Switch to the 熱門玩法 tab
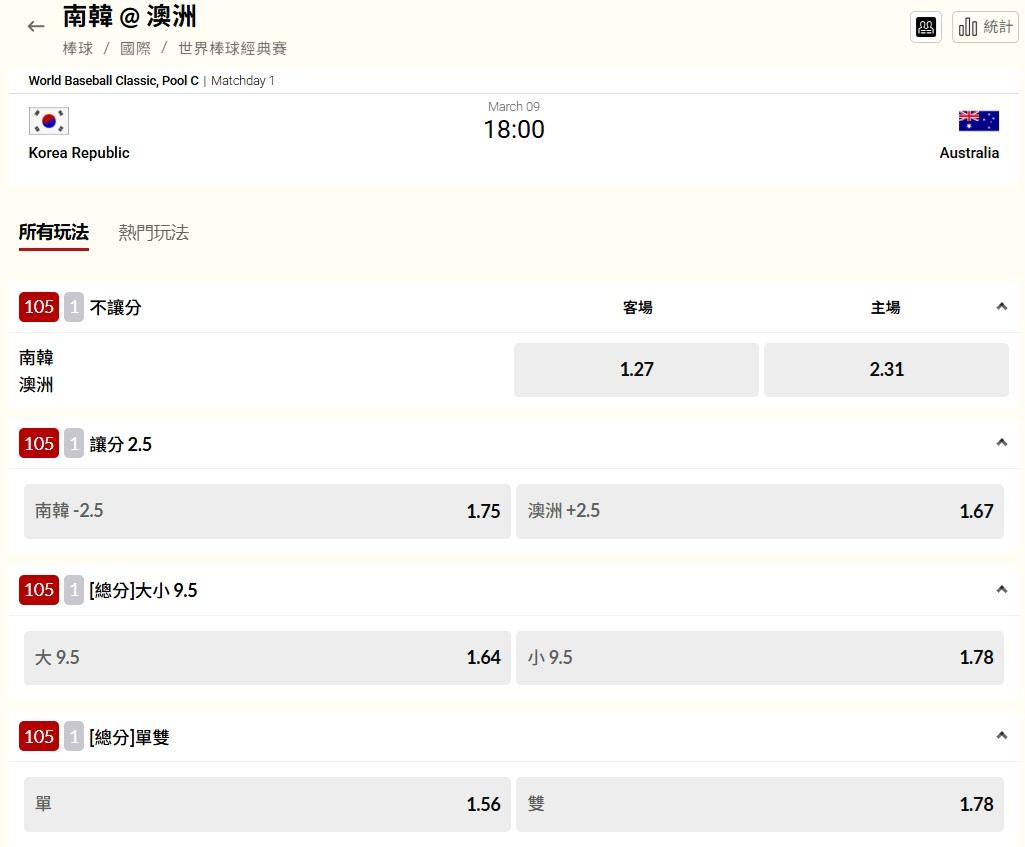The width and height of the screenshot is (1025, 847). [x=153, y=233]
